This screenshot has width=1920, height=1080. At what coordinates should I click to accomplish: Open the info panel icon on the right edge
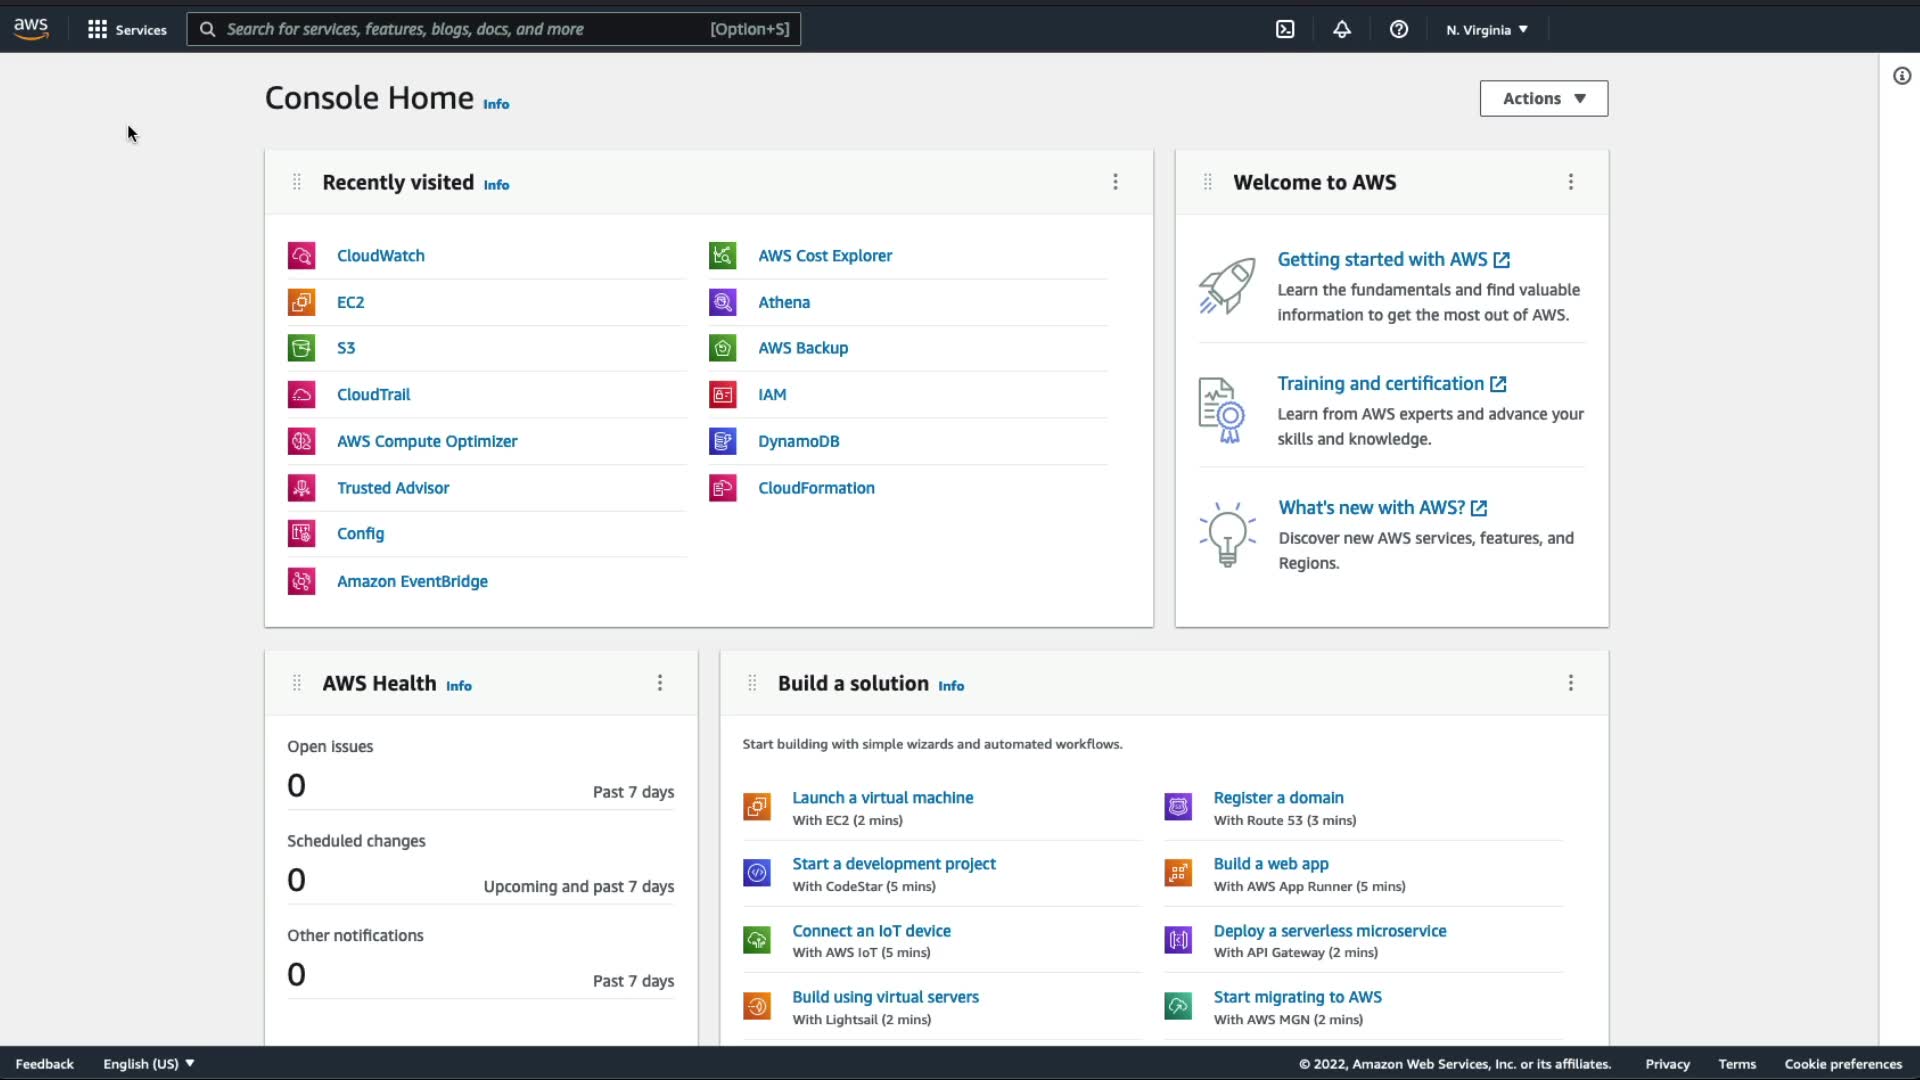(1901, 76)
